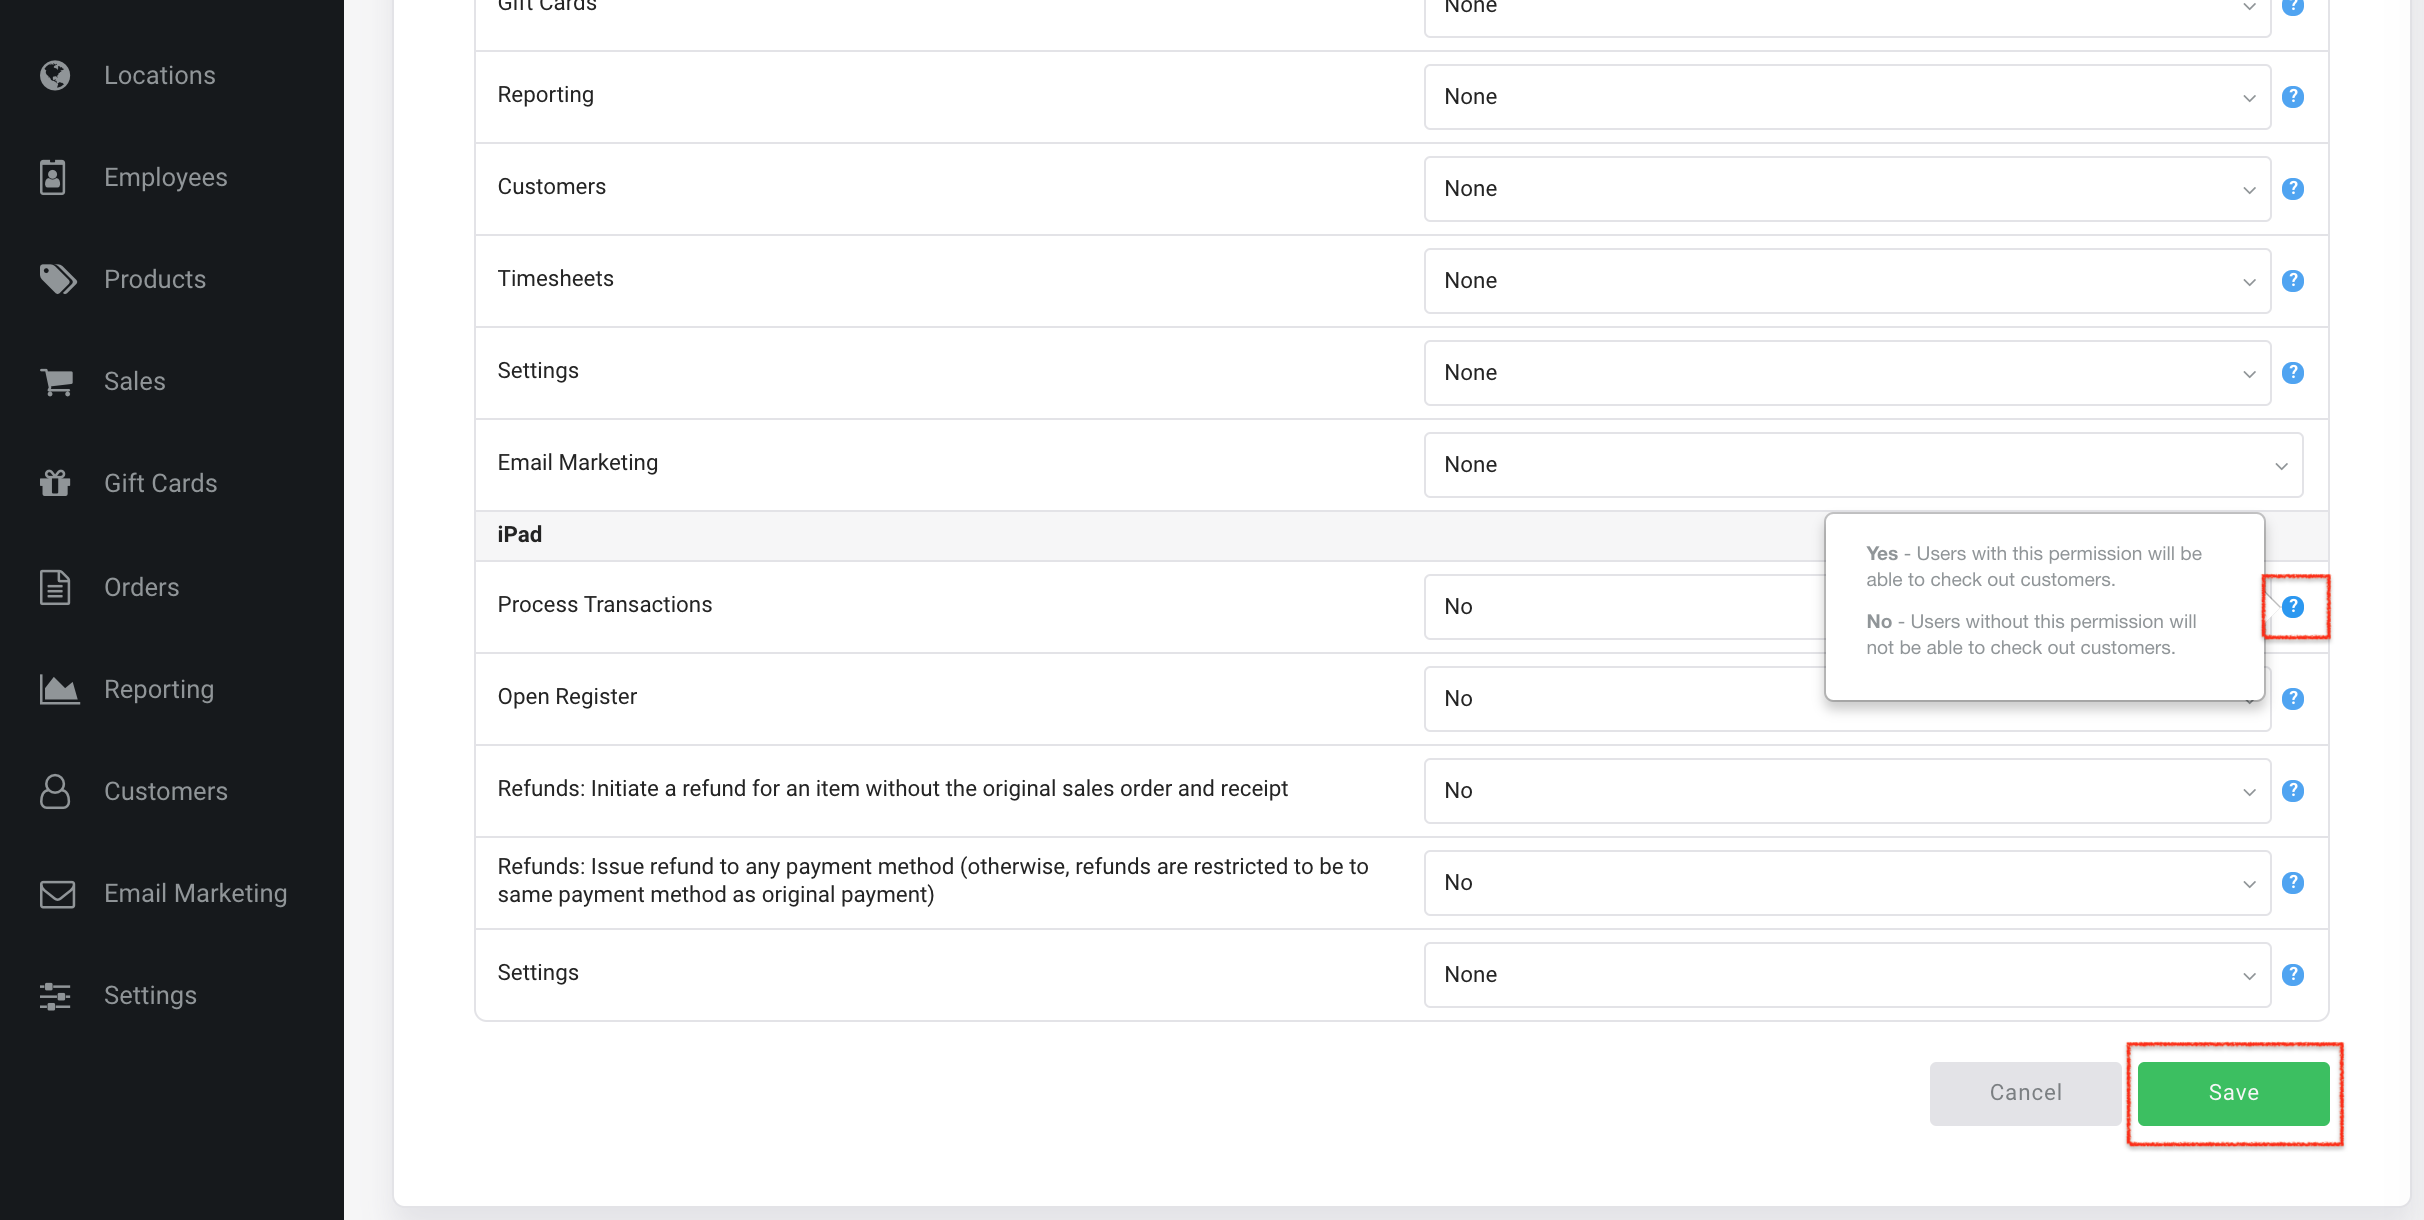This screenshot has height=1220, width=2424.
Task: Open Customers in the sidebar
Action: point(166,791)
